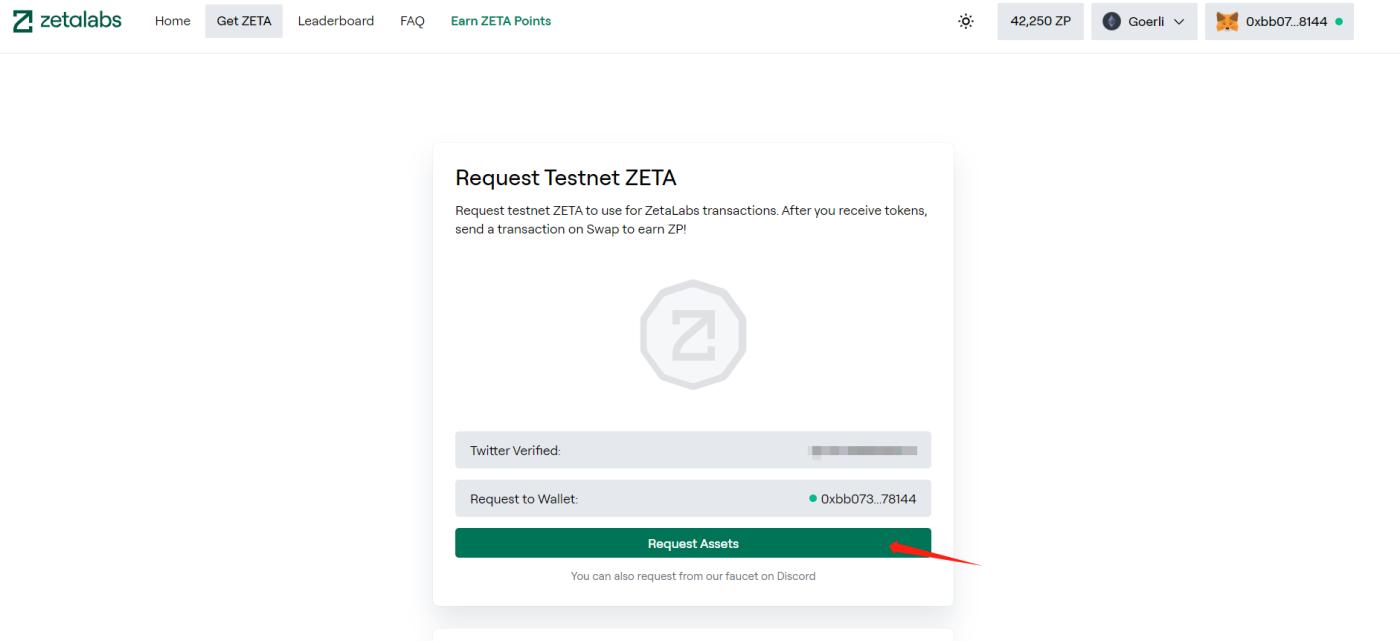Click the ZetaLabs logo icon
1400x641 pixels.
pos(22,21)
